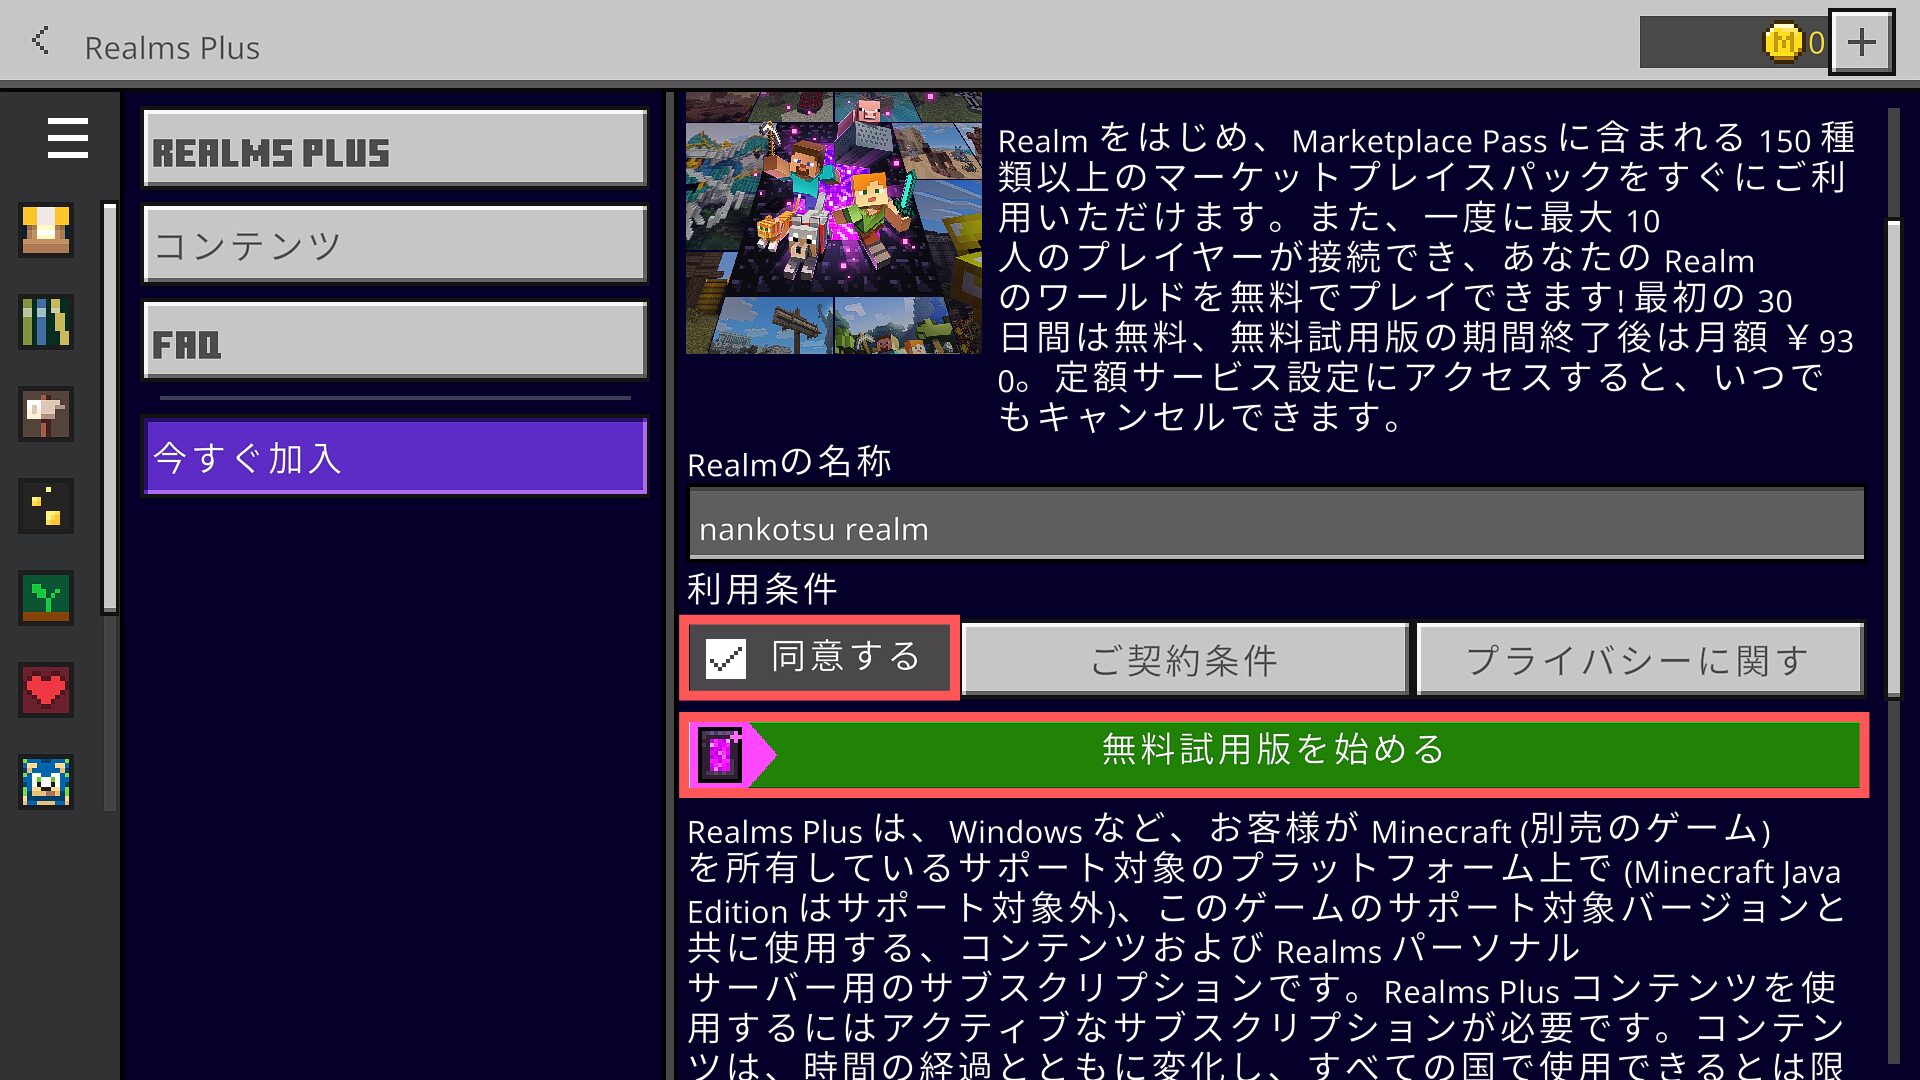Click the Realmの名称 label
Viewport: 1920px width, 1080px height.
(x=789, y=462)
